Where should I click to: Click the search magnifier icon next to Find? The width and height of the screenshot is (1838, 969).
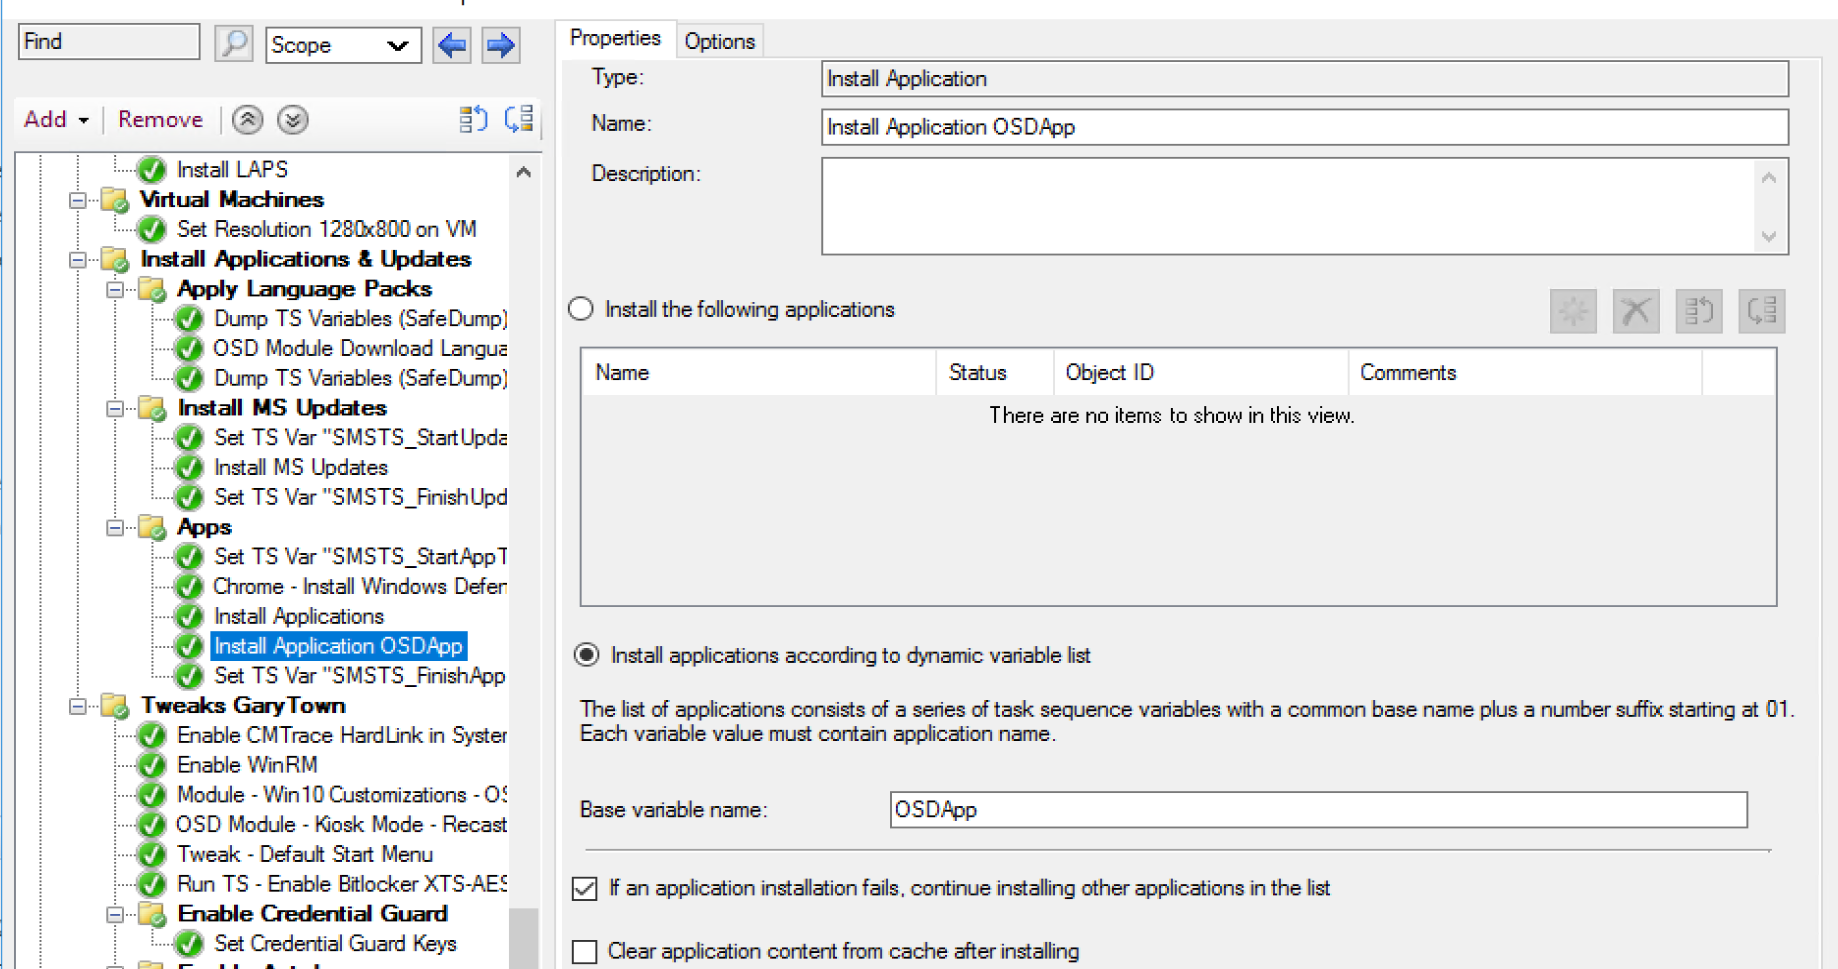pyautogui.click(x=233, y=44)
